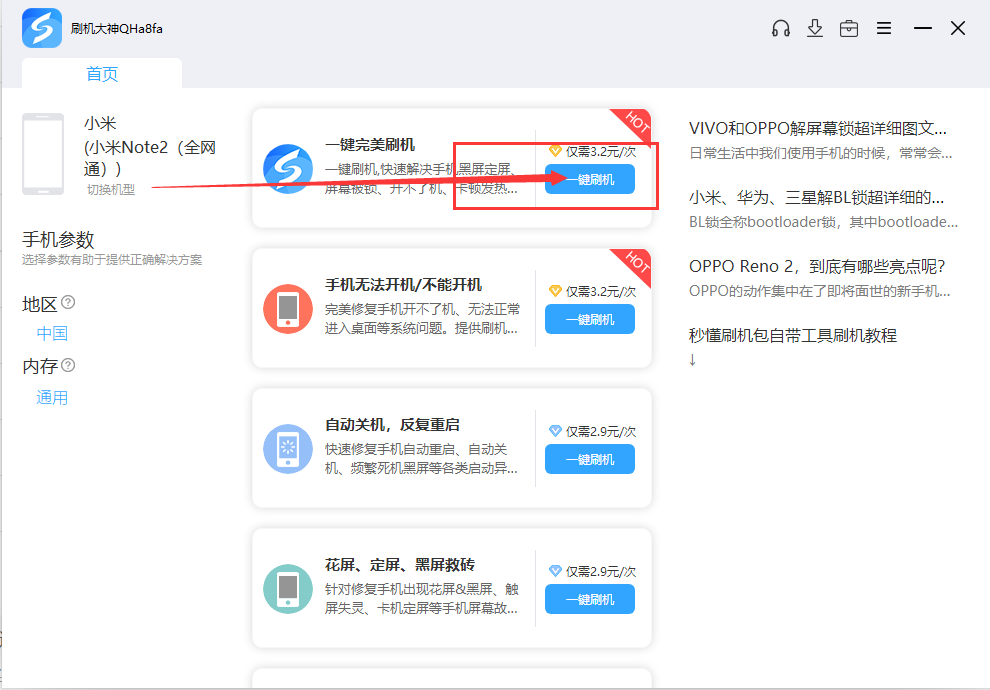The width and height of the screenshot is (990, 690).
Task: Click the 首页 tab
Action: [102, 74]
